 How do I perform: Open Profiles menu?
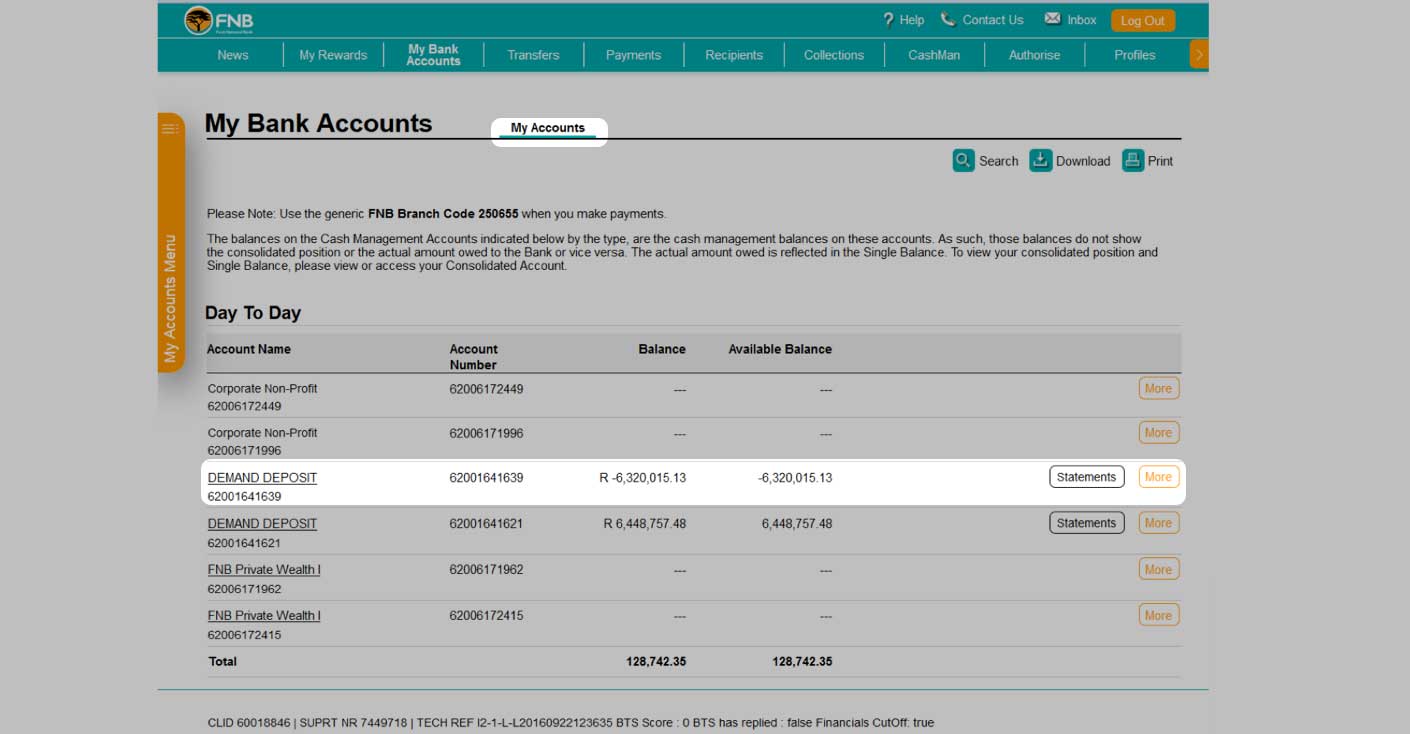coord(1135,55)
